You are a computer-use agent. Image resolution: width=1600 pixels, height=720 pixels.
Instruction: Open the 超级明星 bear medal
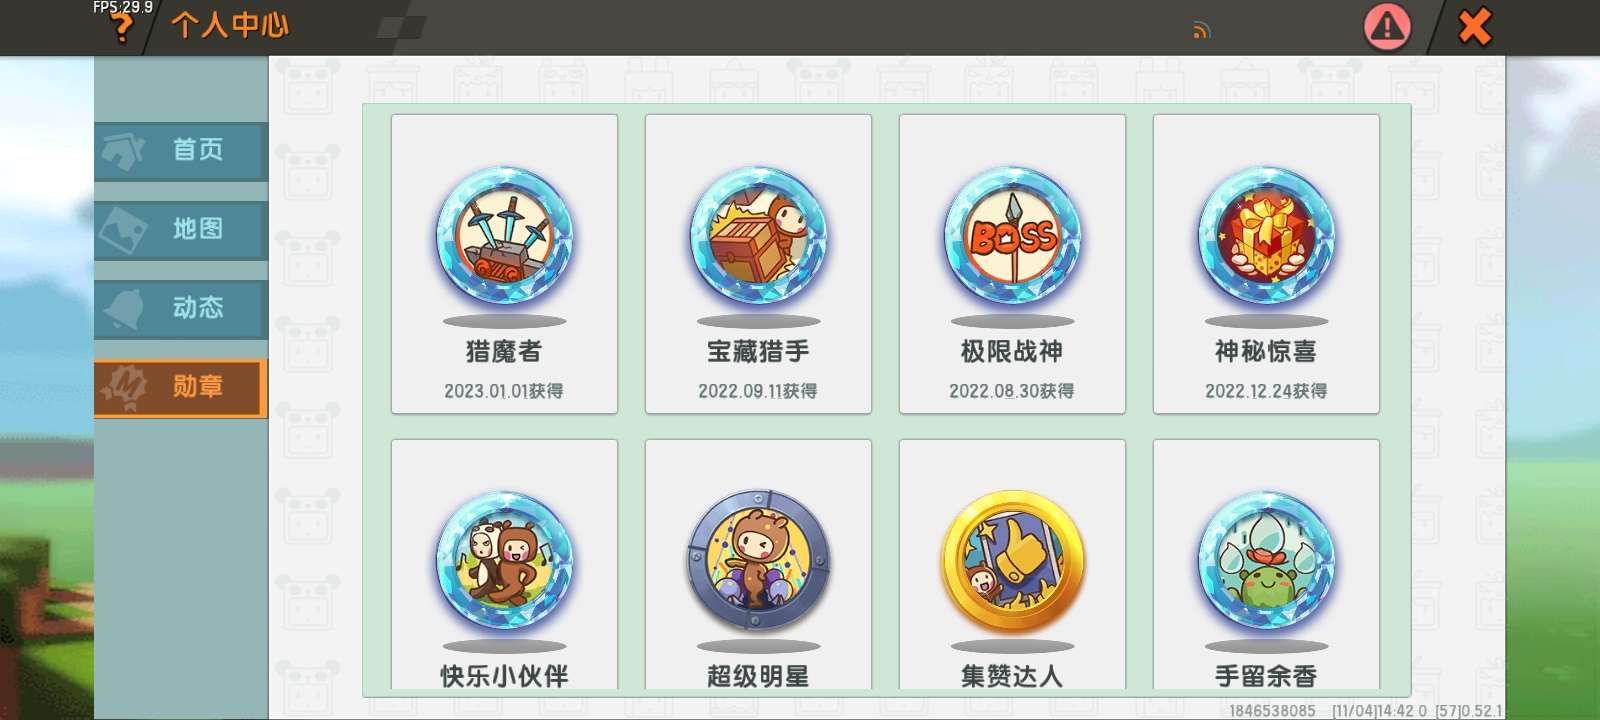click(758, 560)
